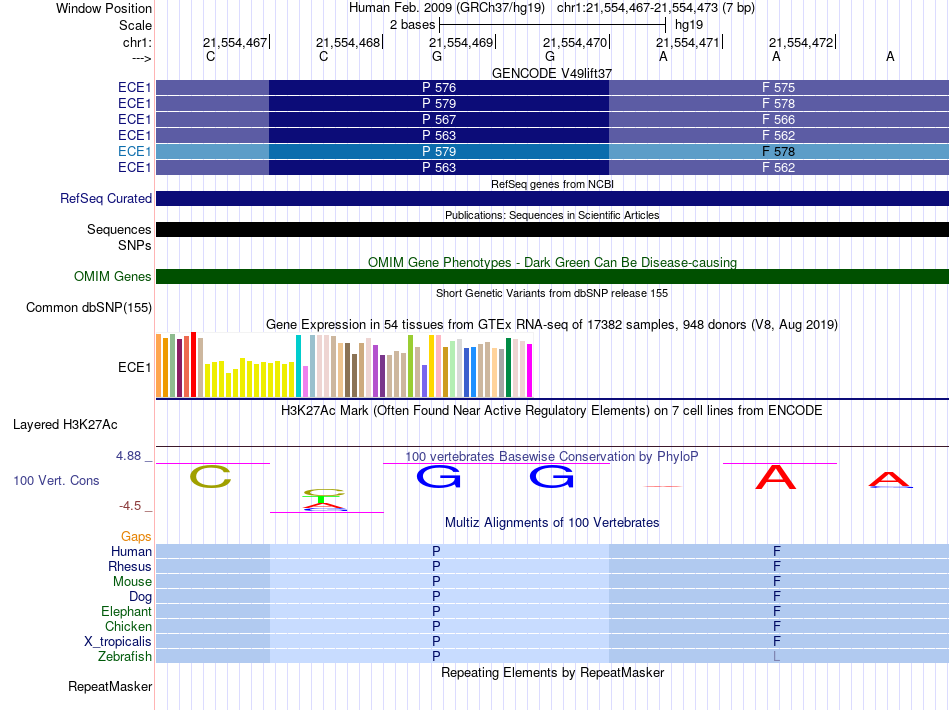Click the Elephant species label

click(126, 611)
